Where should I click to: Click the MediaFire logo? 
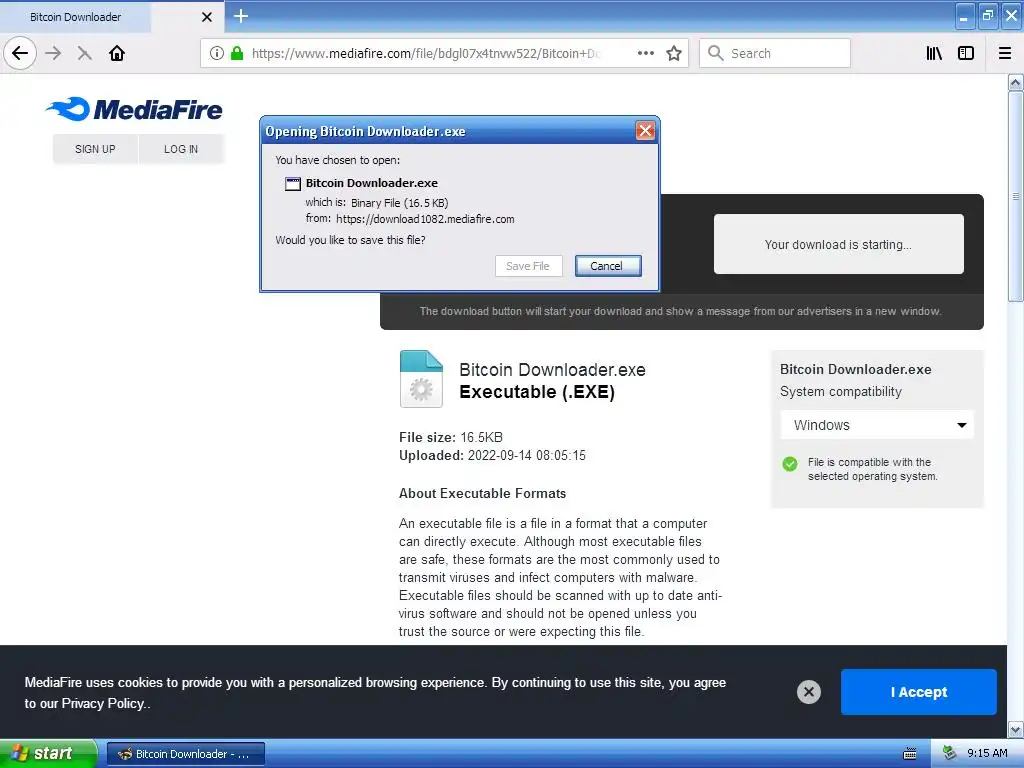pos(134,109)
